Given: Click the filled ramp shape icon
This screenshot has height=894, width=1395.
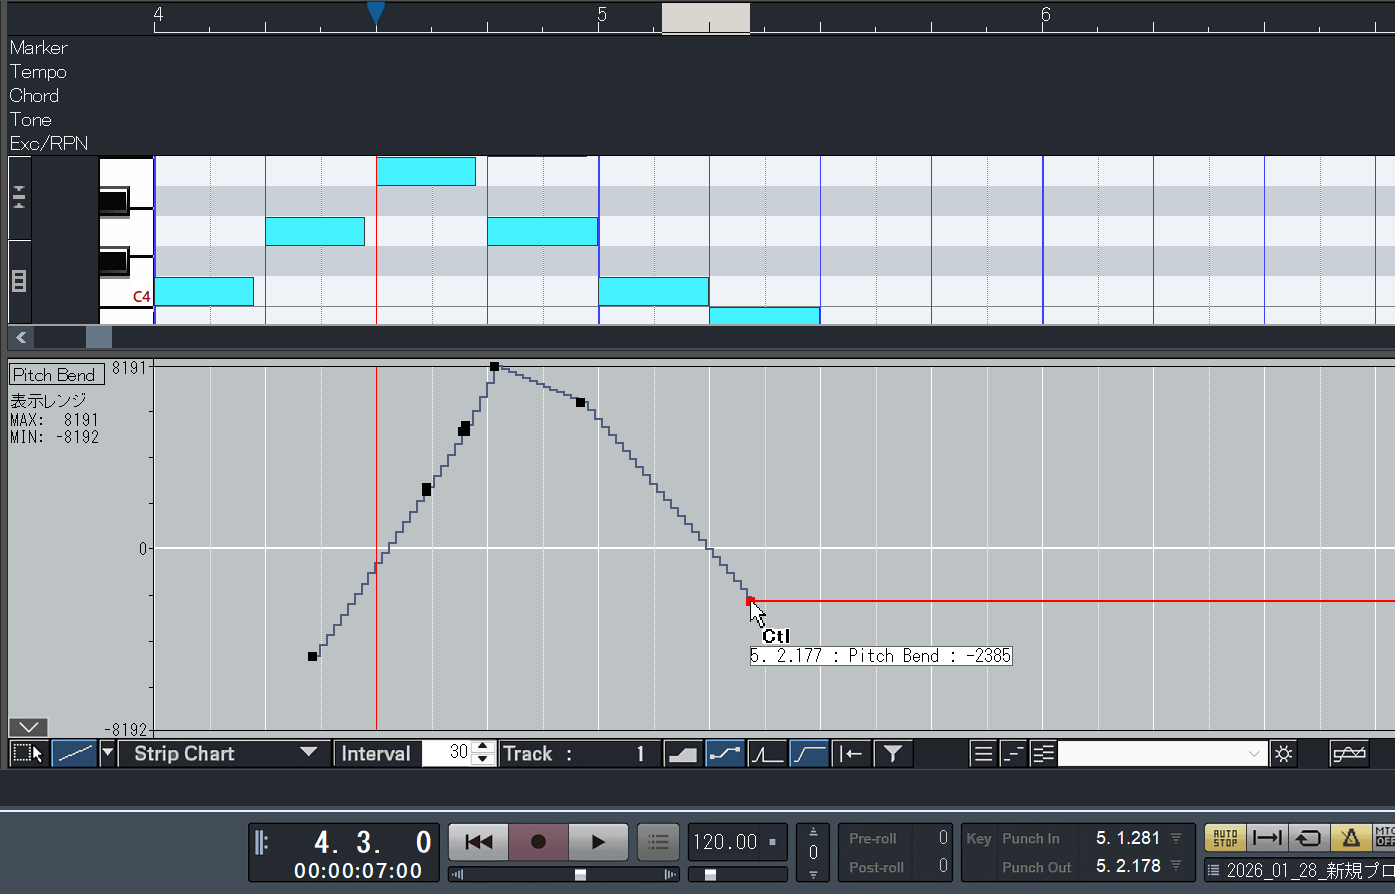Looking at the screenshot, I should pyautogui.click(x=682, y=754).
